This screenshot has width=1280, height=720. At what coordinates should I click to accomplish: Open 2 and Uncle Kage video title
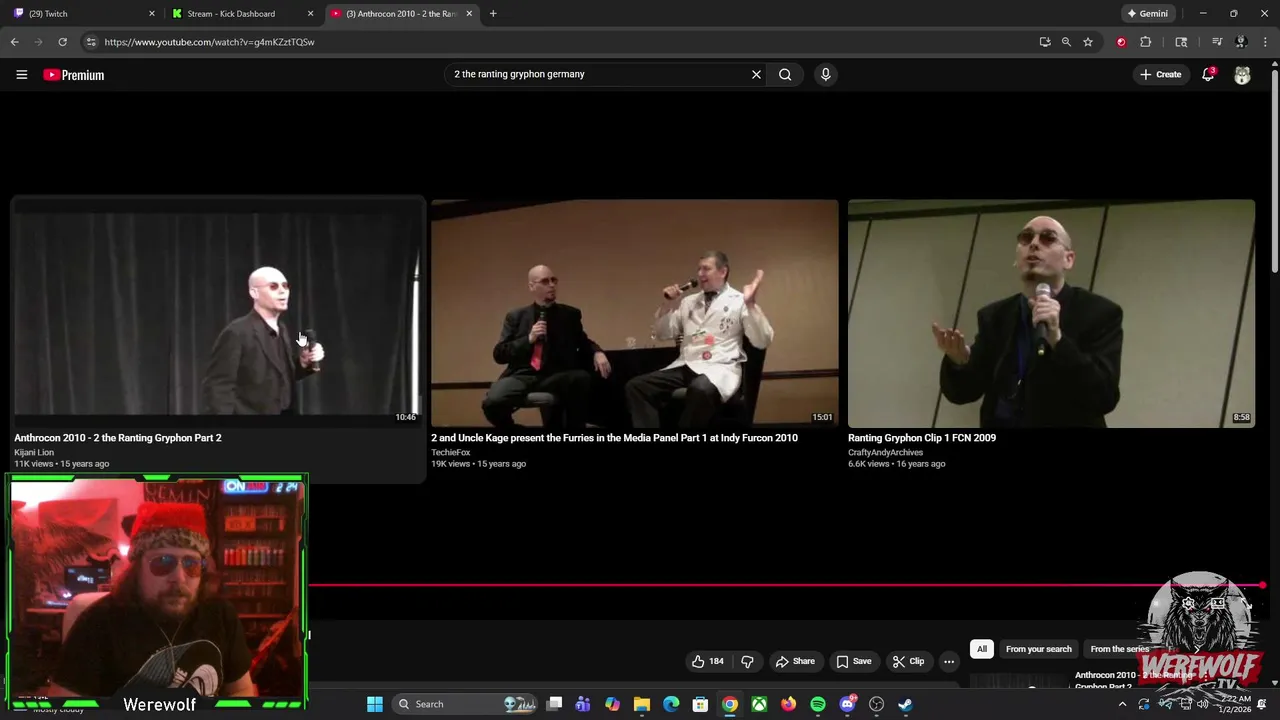(614, 438)
